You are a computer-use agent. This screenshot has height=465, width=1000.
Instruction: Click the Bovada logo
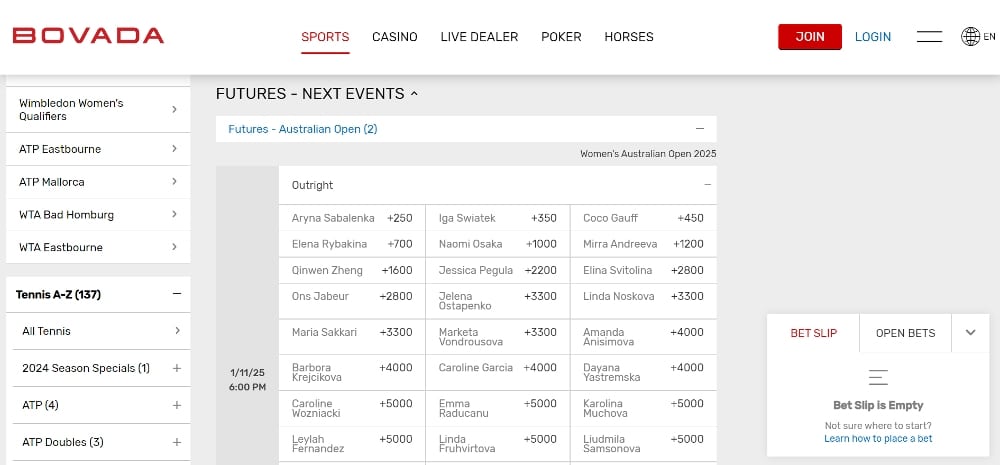(88, 36)
